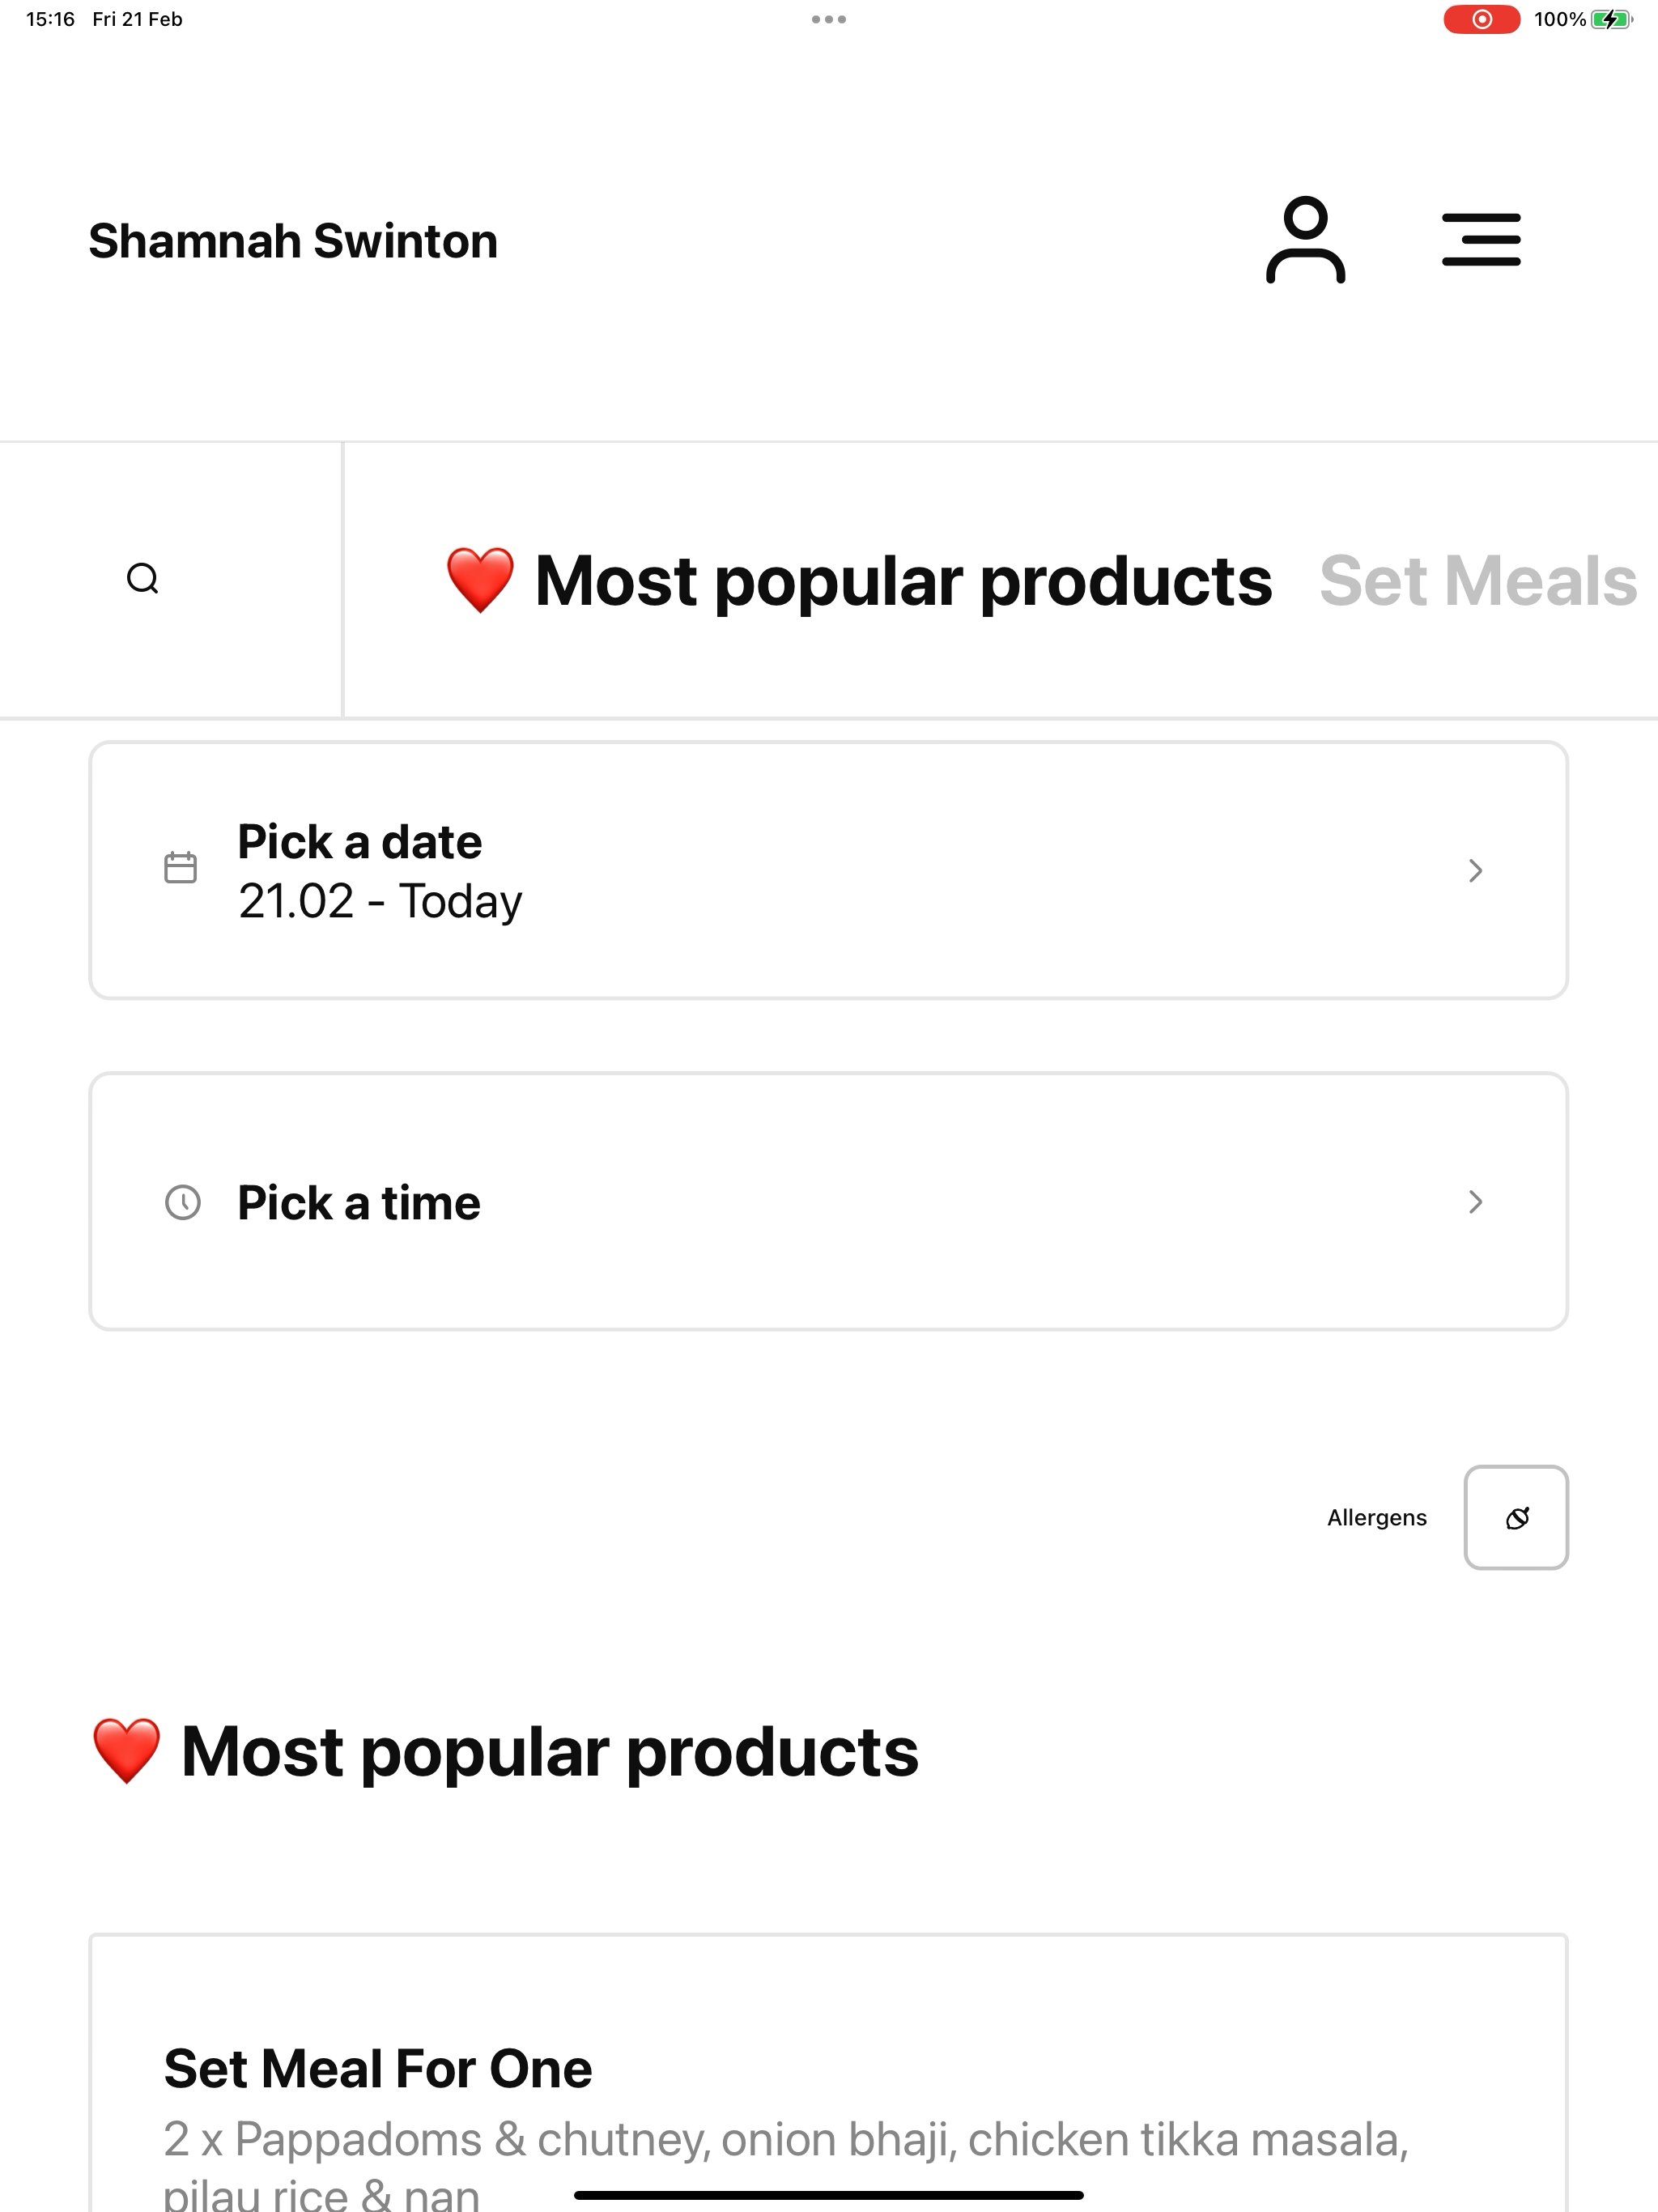This screenshot has width=1658, height=2212.
Task: Open the Set Meal For One item
Action: click(x=378, y=2068)
